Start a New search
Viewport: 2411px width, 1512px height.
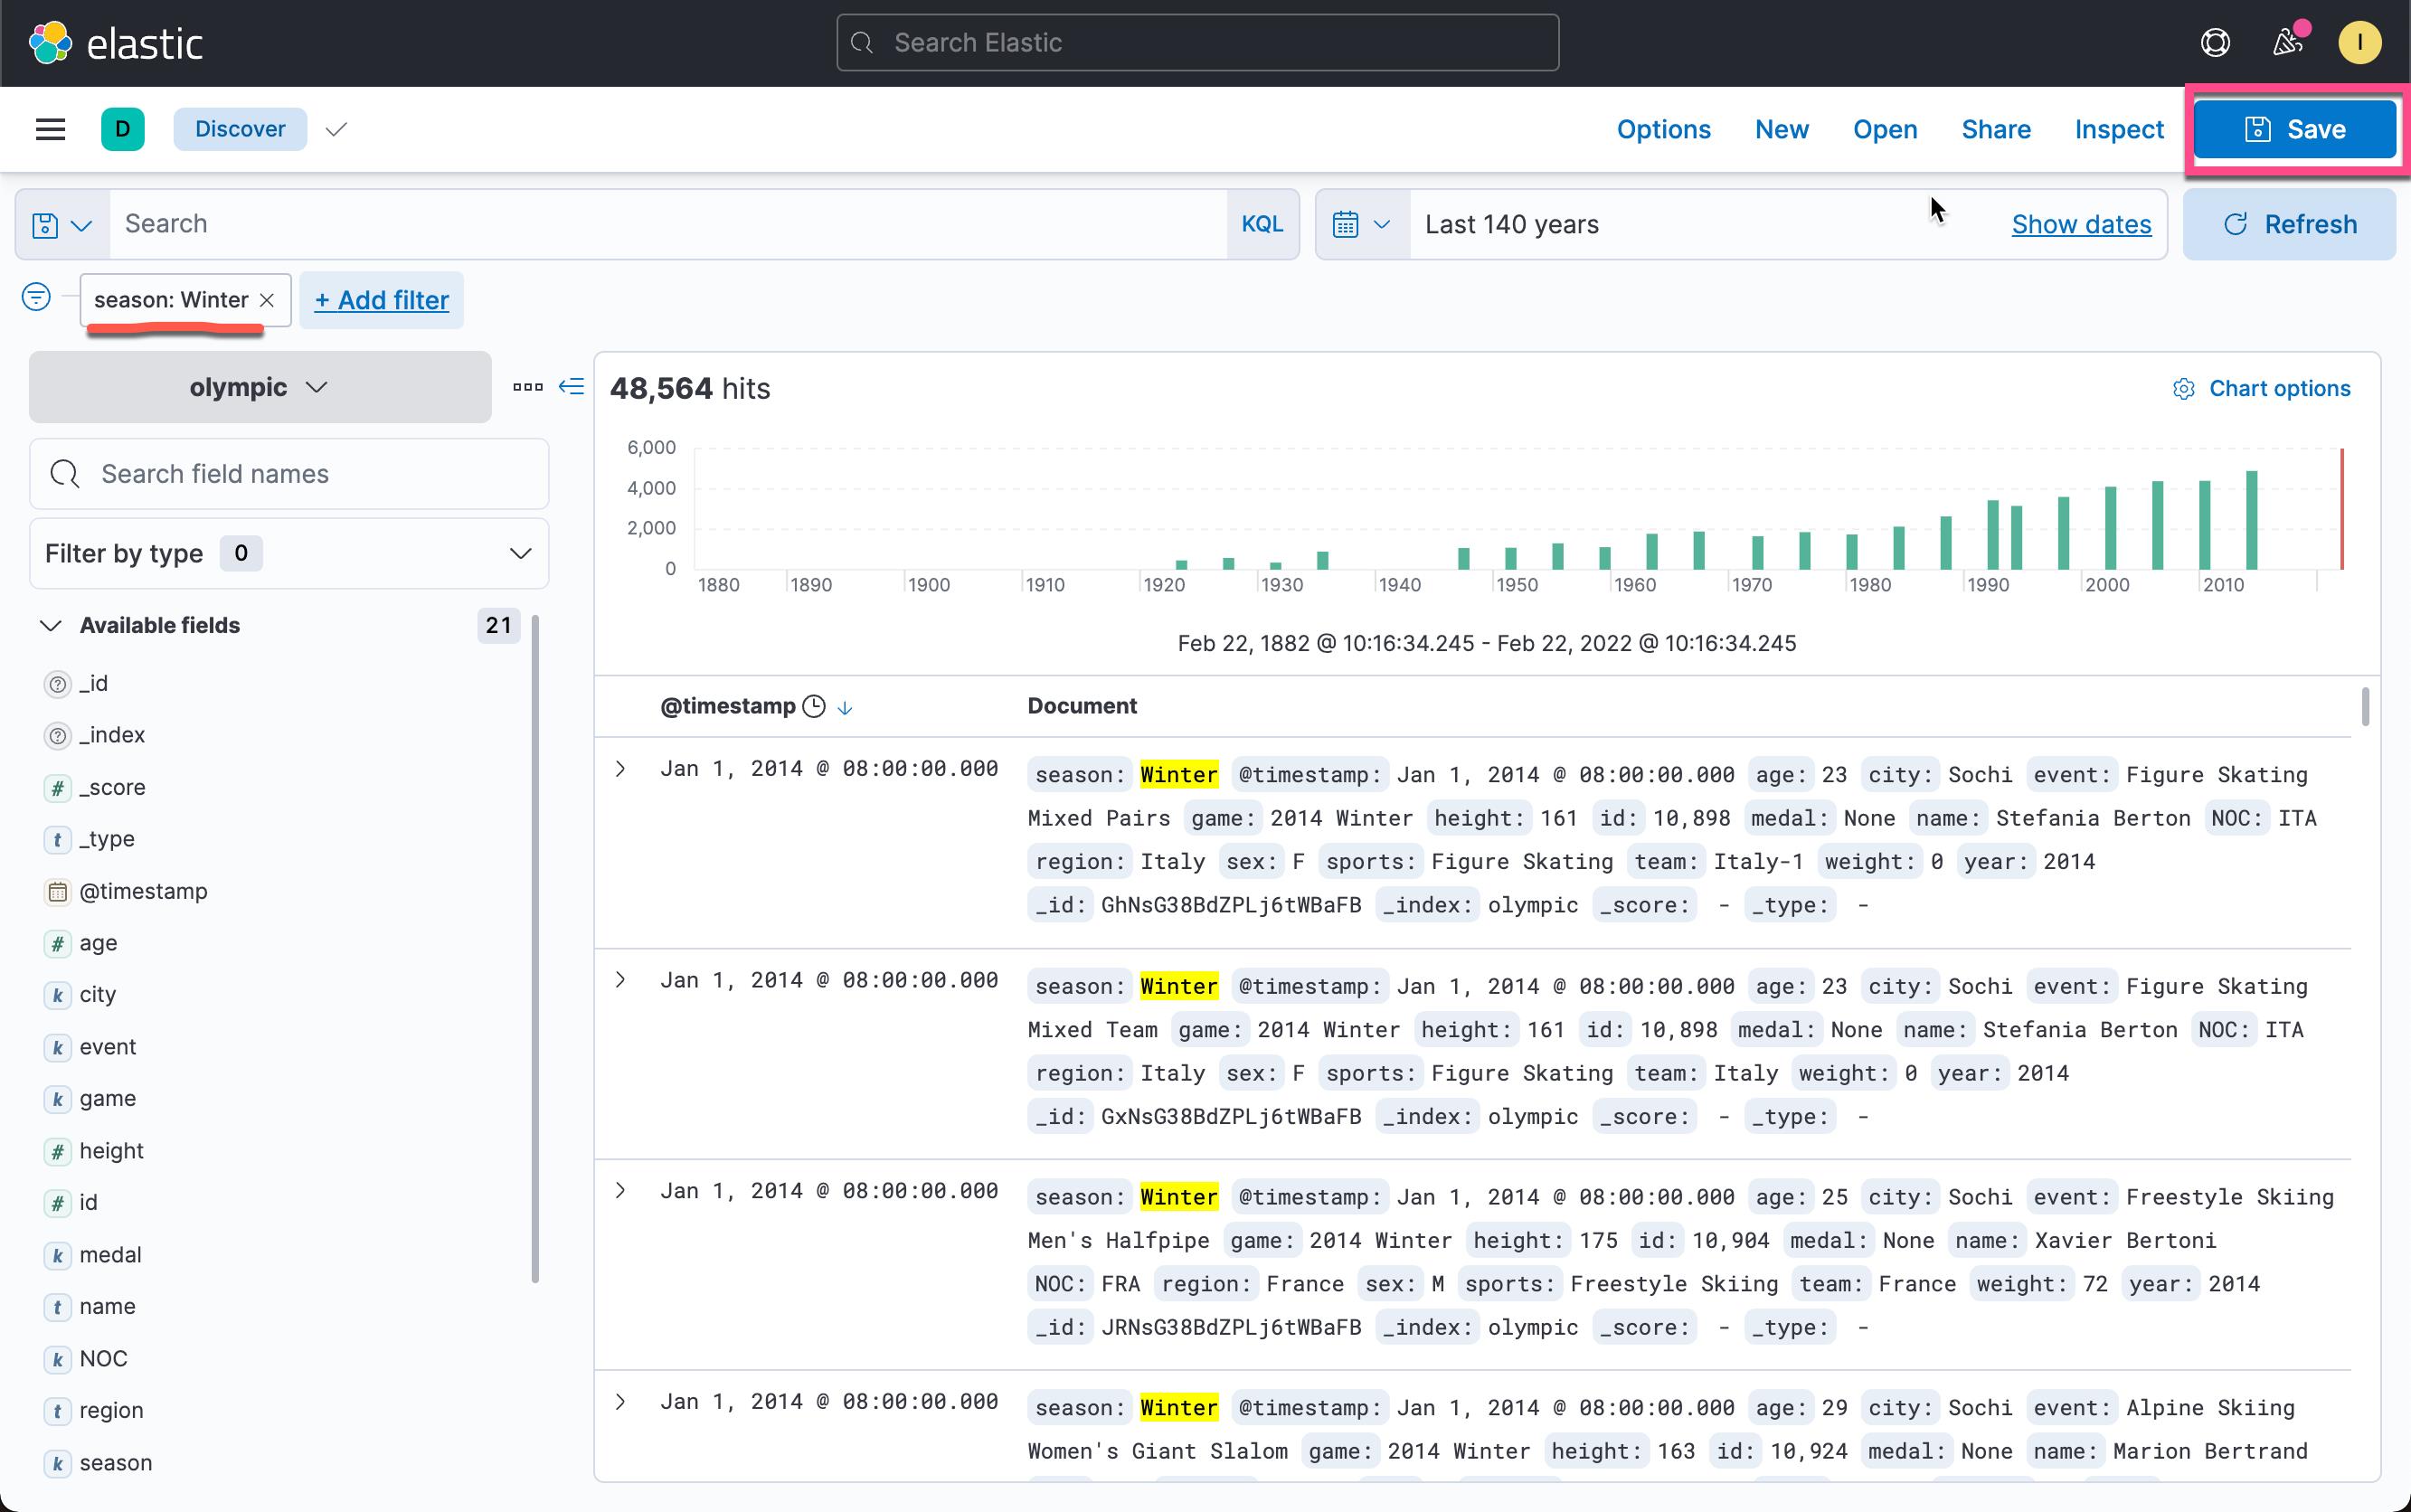[x=1781, y=129]
